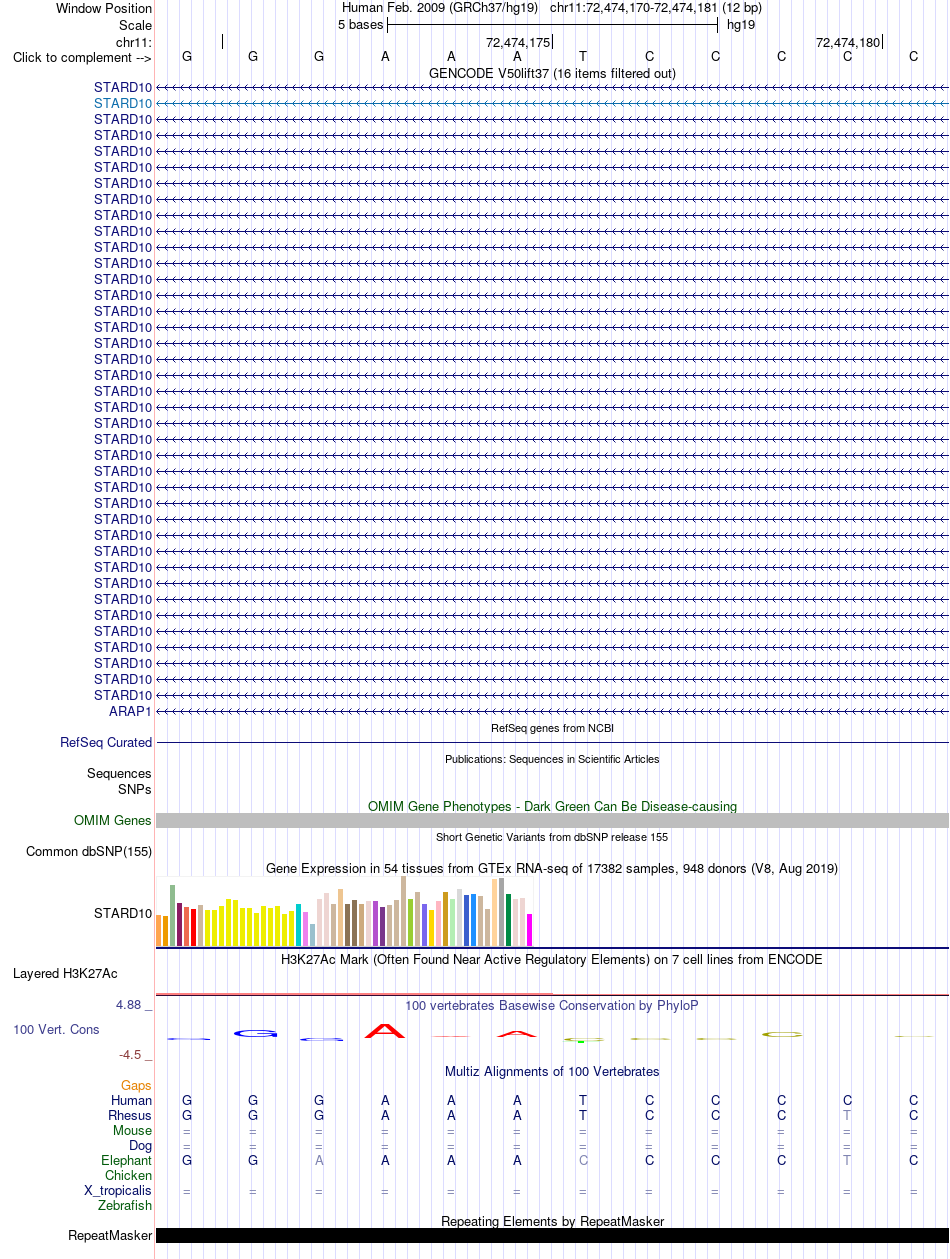Viewport: 950px width, 1259px height.
Task: Select the Zebrafish species label
Action: 125,1206
